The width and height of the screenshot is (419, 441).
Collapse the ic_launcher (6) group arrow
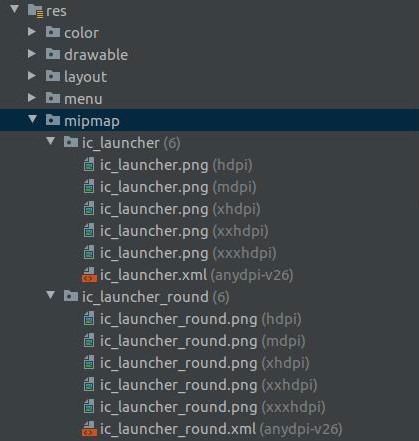(x=50, y=141)
